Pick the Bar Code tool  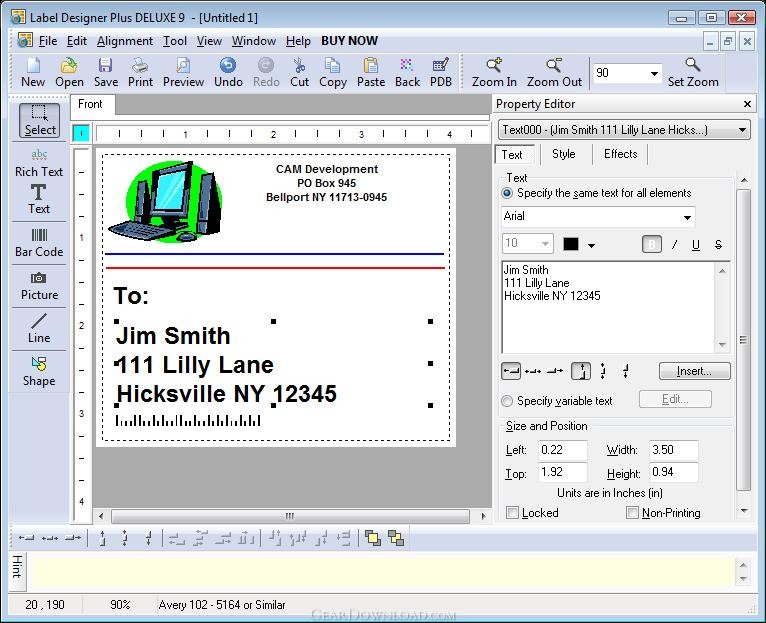39,243
